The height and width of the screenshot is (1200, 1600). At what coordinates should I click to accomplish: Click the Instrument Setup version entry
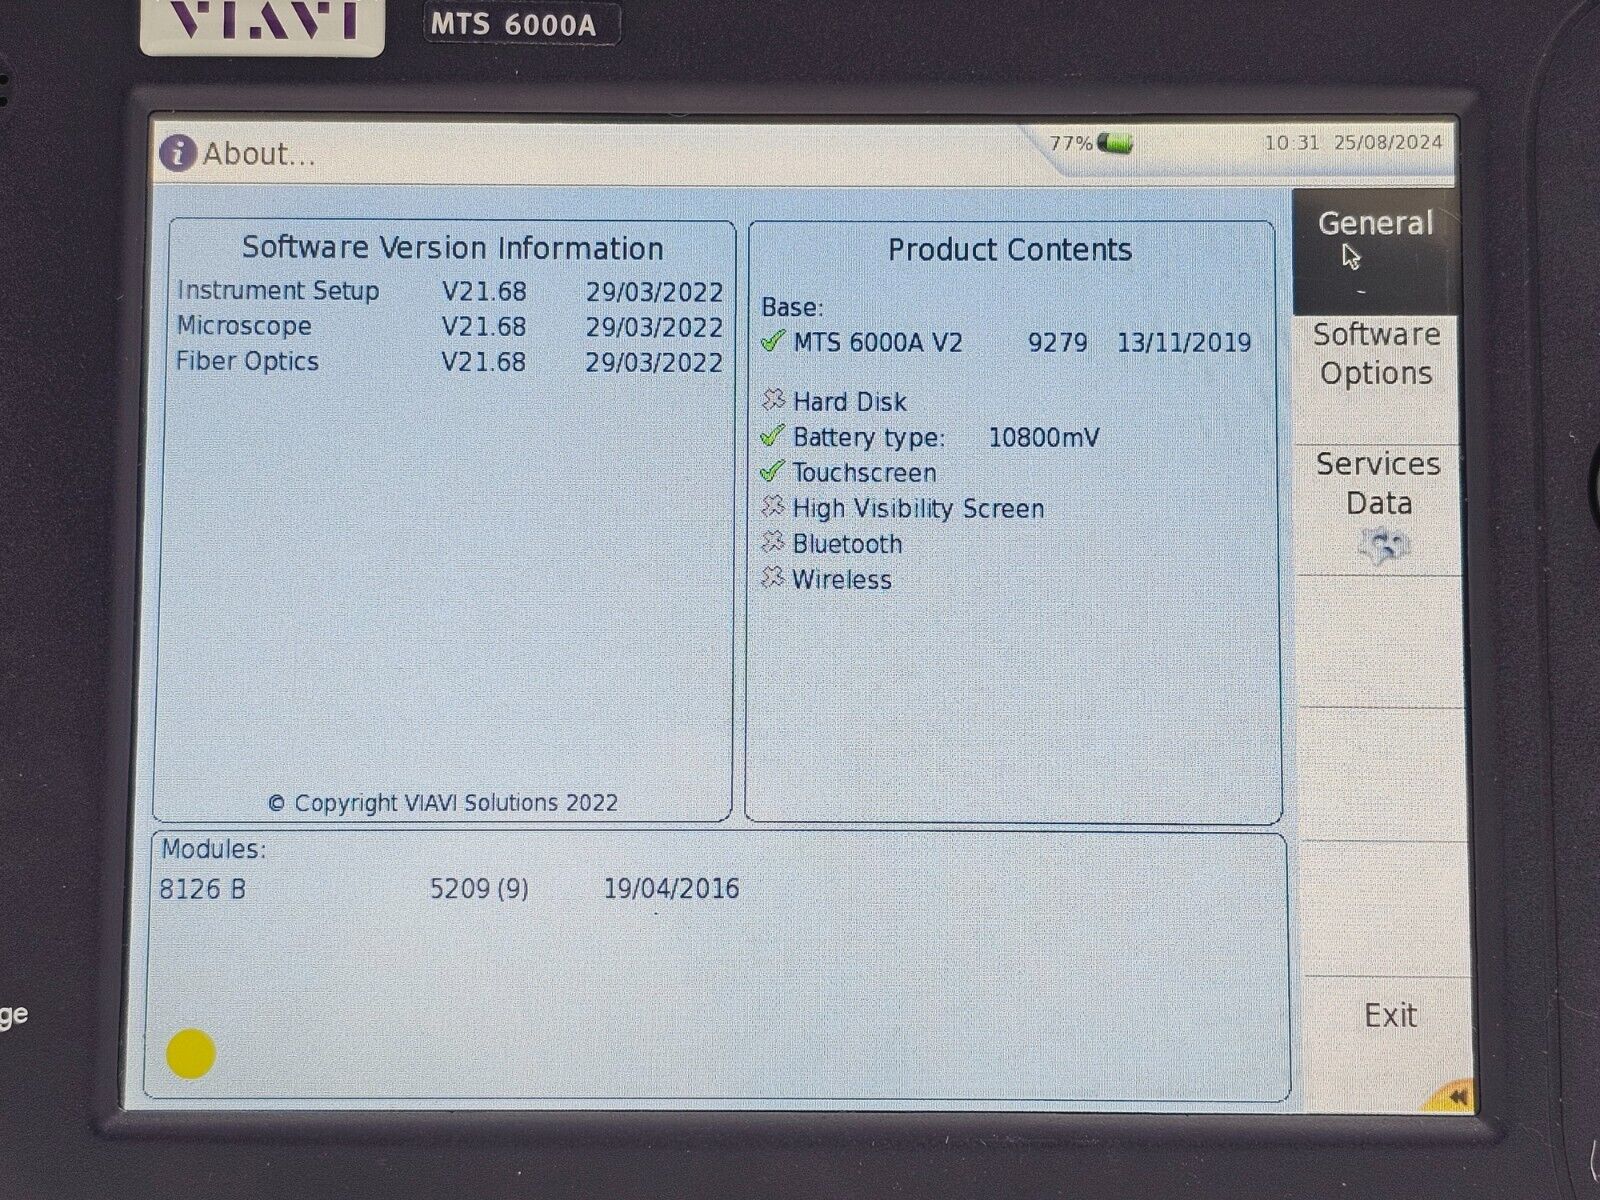pyautogui.click(x=448, y=291)
